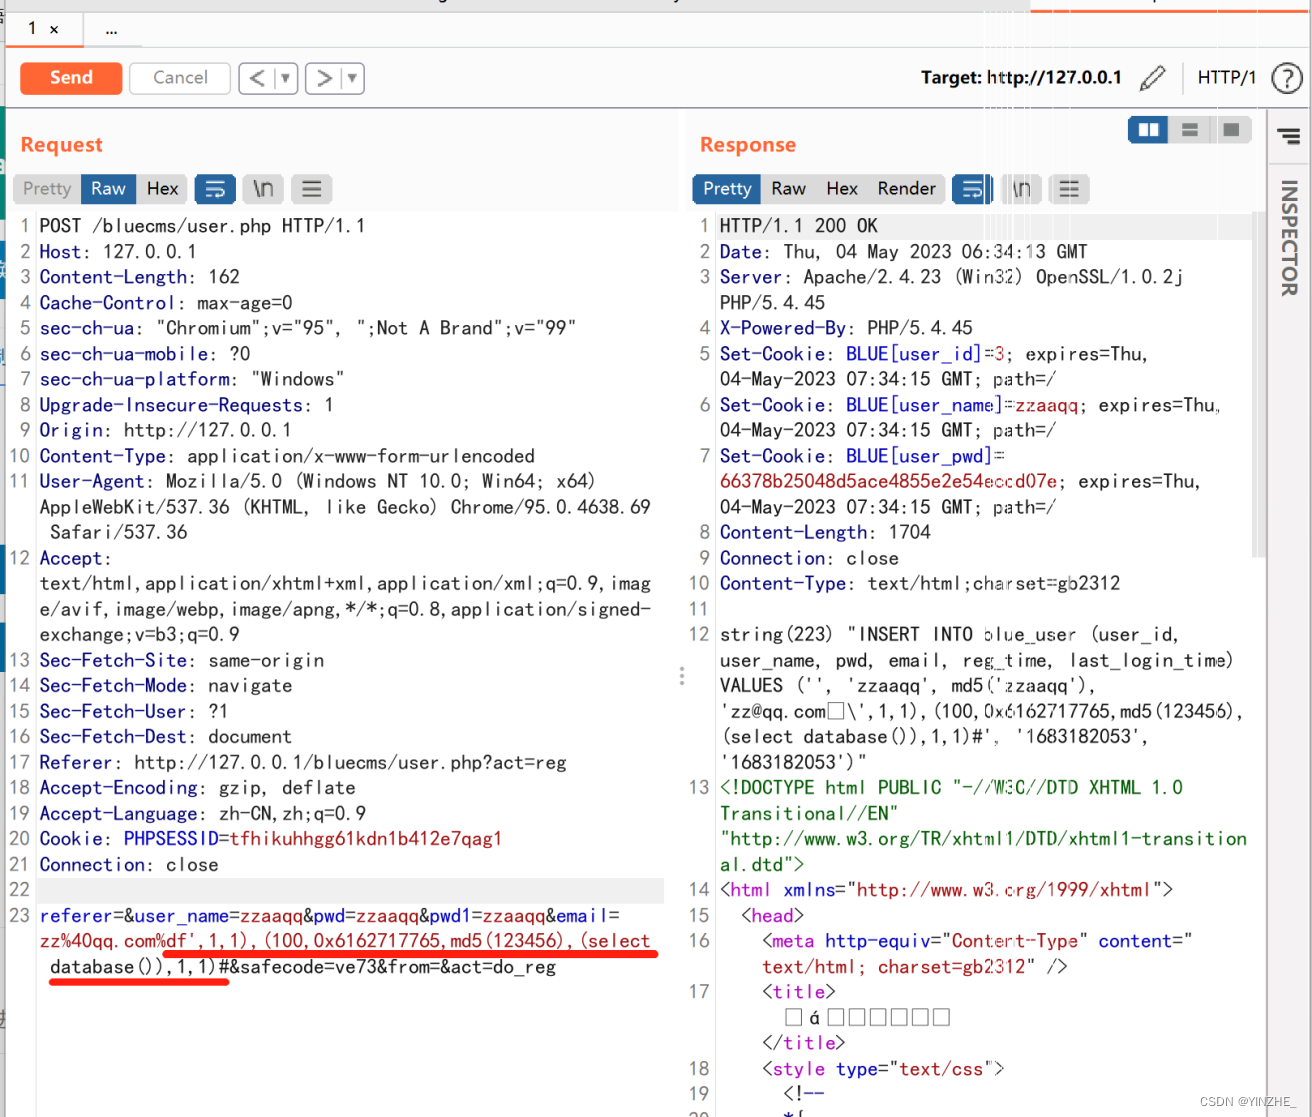Edit target with pencil icon

[x=1153, y=77]
